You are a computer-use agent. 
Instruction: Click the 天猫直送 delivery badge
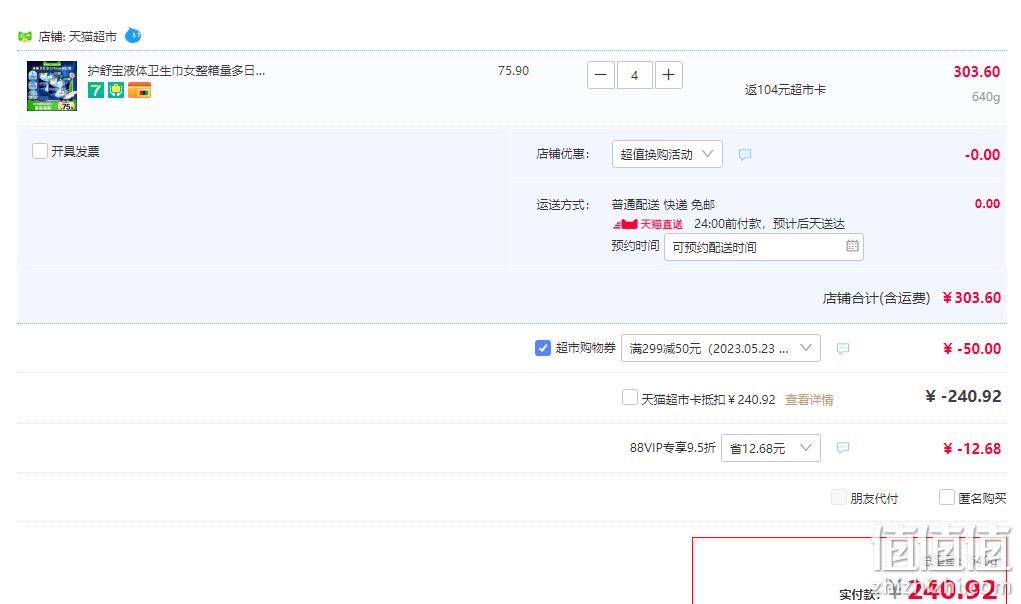coord(648,224)
